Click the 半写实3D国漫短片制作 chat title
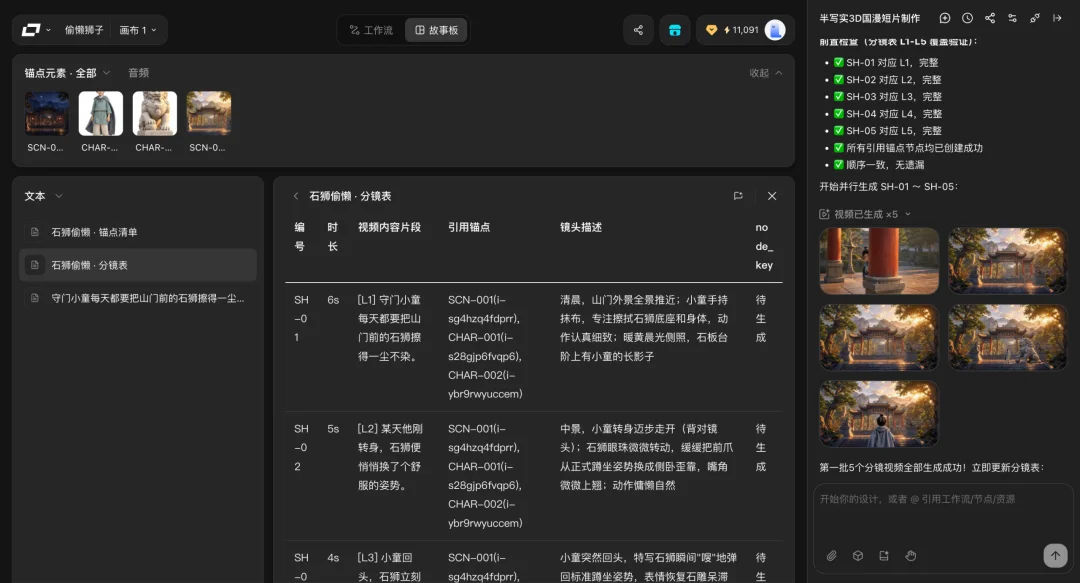The image size is (1080, 583). pyautogui.click(x=869, y=18)
